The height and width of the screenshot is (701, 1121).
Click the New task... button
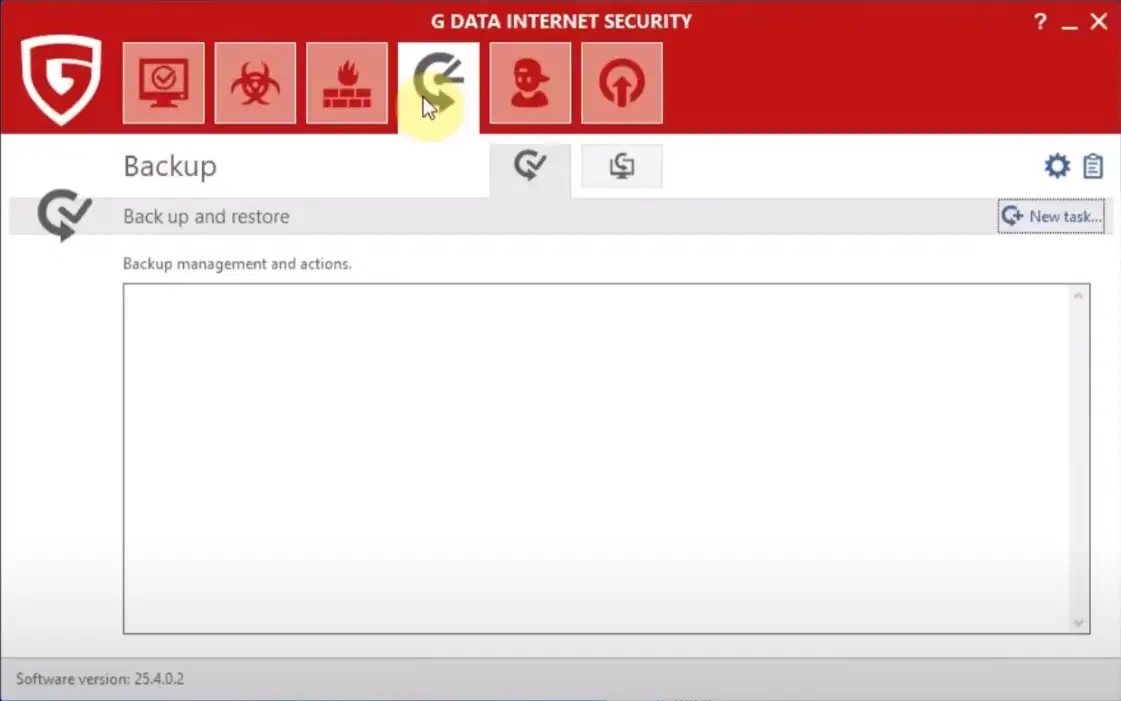tap(1051, 216)
